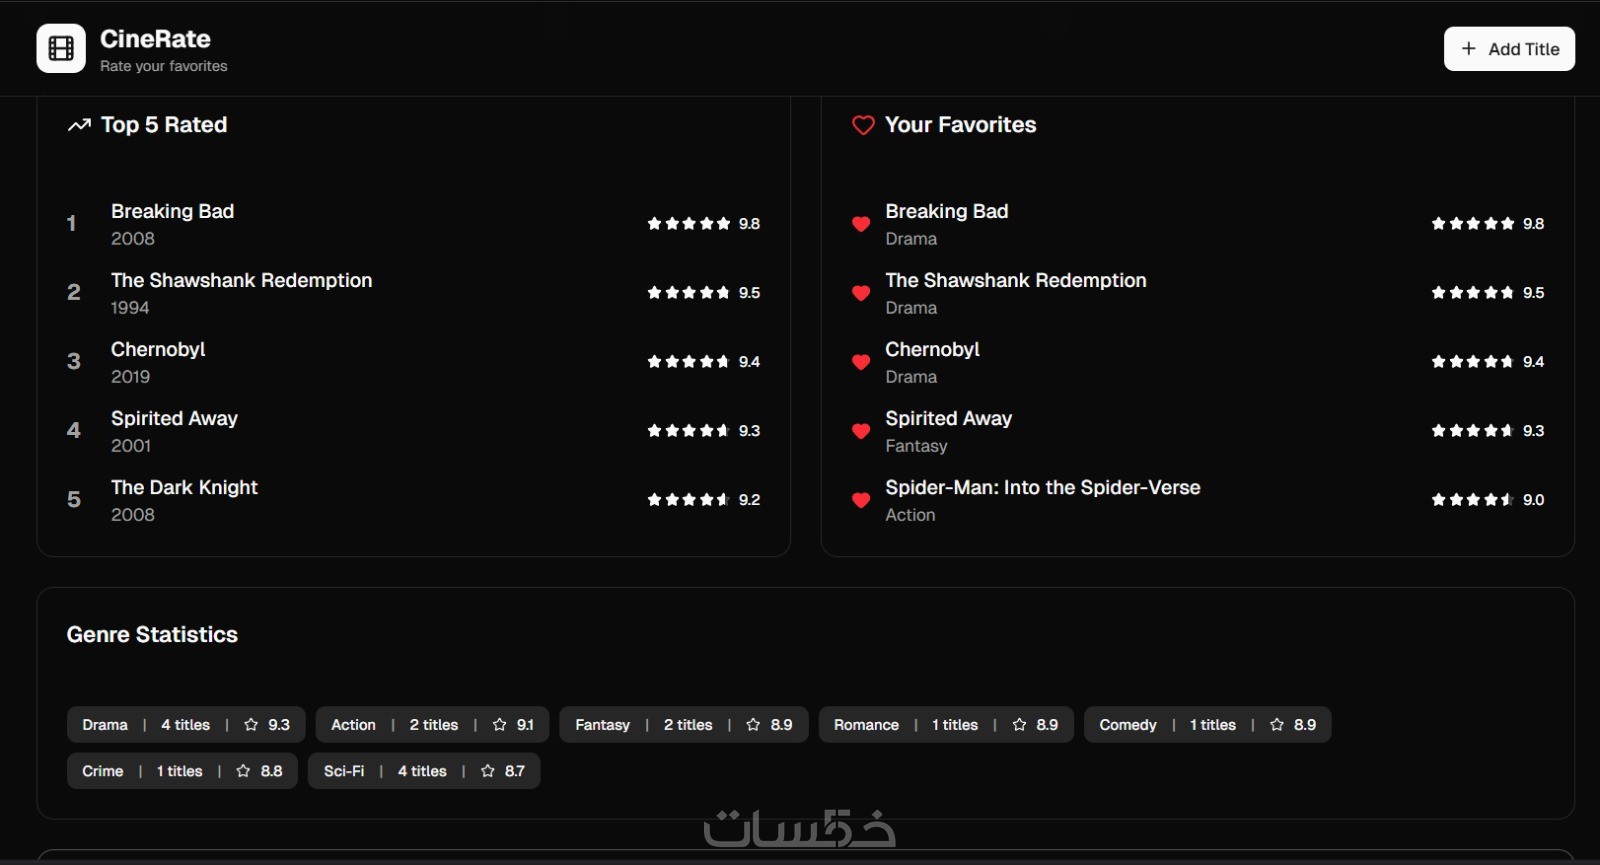Click stars on favorite Spirited Away Fantasy

tap(1473, 431)
